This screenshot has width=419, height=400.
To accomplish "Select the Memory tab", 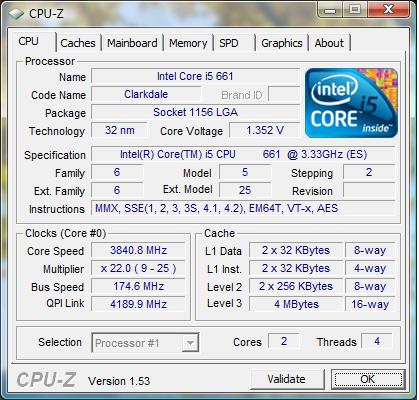I will click(x=188, y=43).
